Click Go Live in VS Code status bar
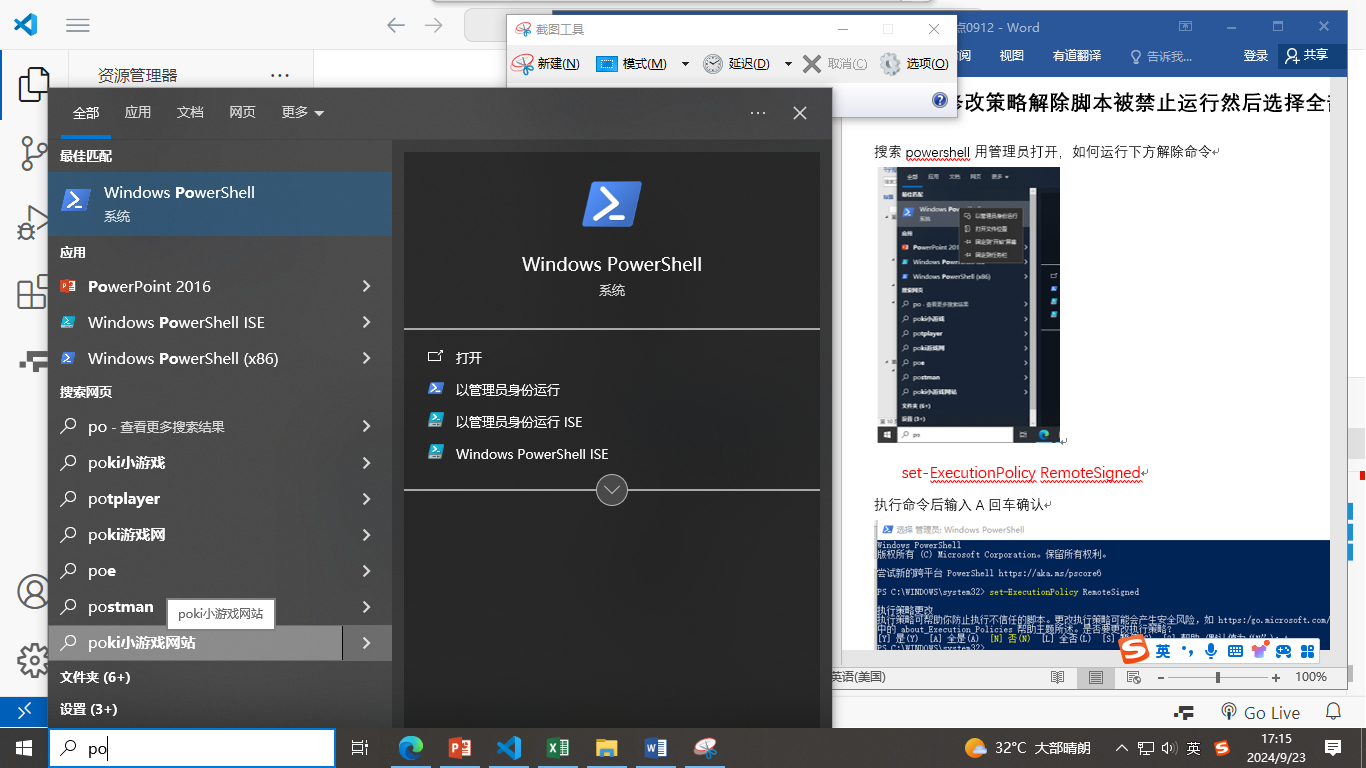The image size is (1366, 768). click(1260, 713)
